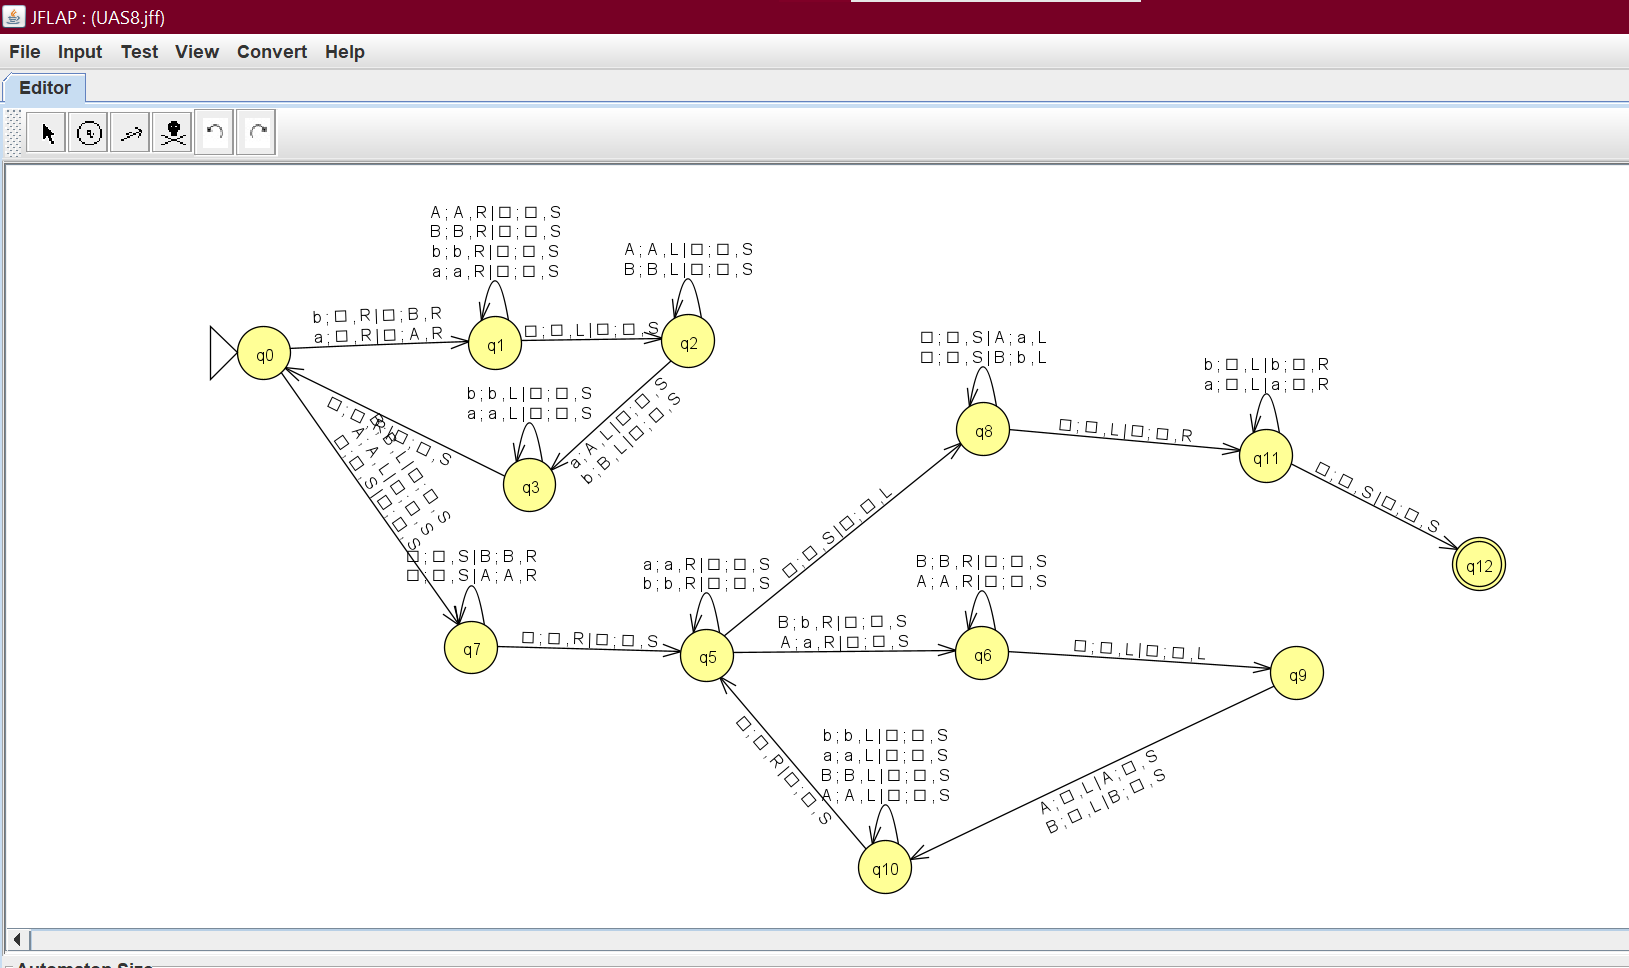The width and height of the screenshot is (1629, 968).
Task: Select the initial state q0
Action: [x=264, y=354]
